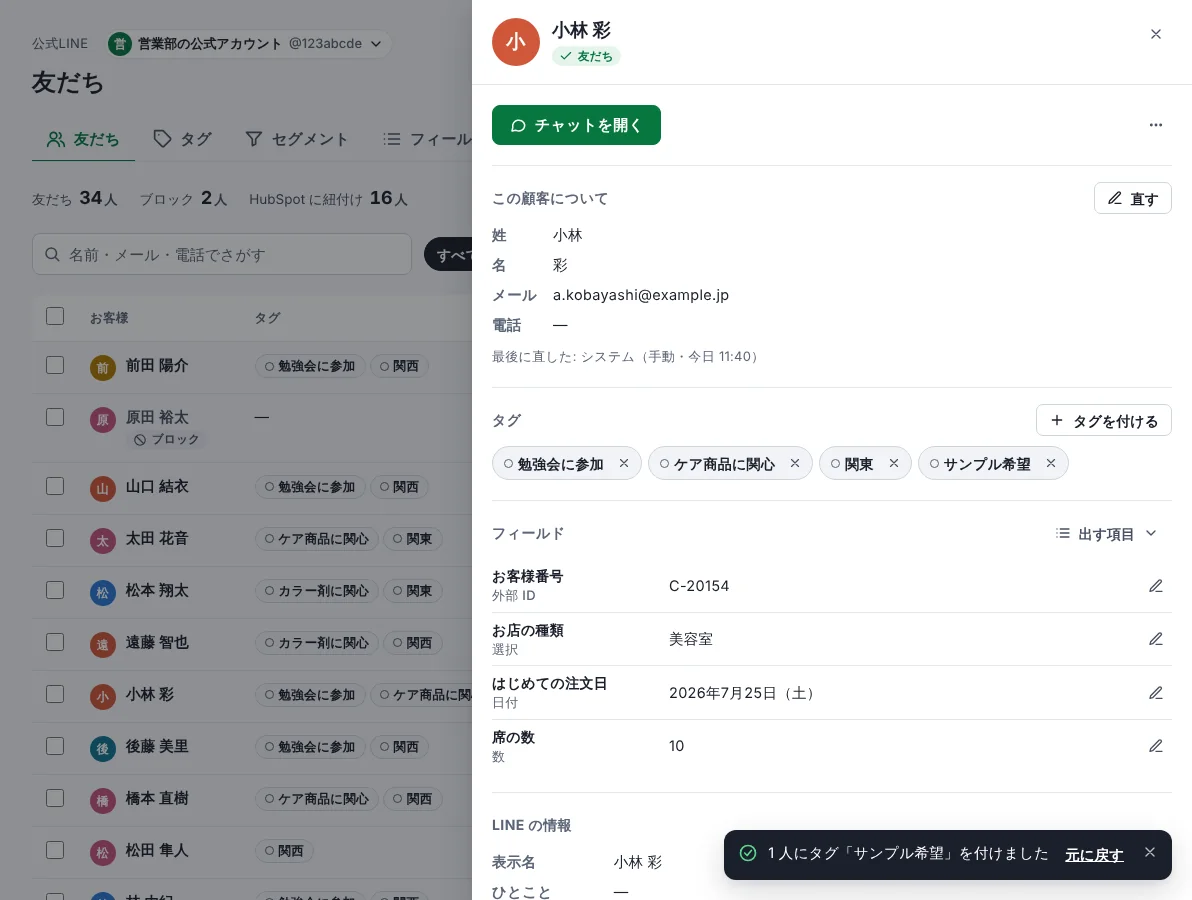Open 山口 結衣 customer name in list
Screen dimensions: 1192x900
pos(157,486)
